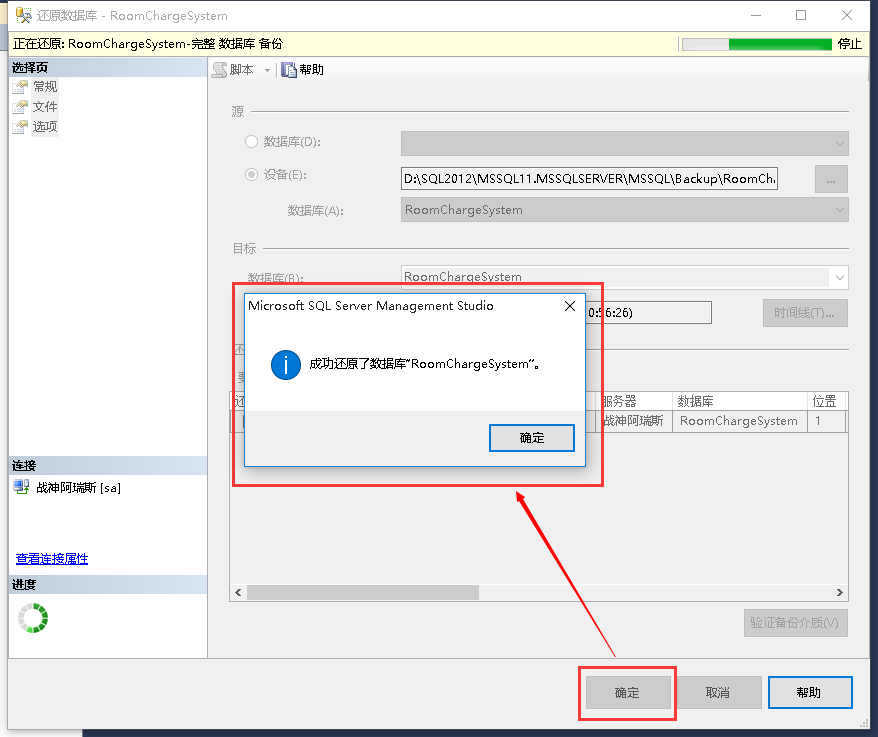Open the 脚本 dropdown arrow
This screenshot has width=878, height=737.
[267, 70]
